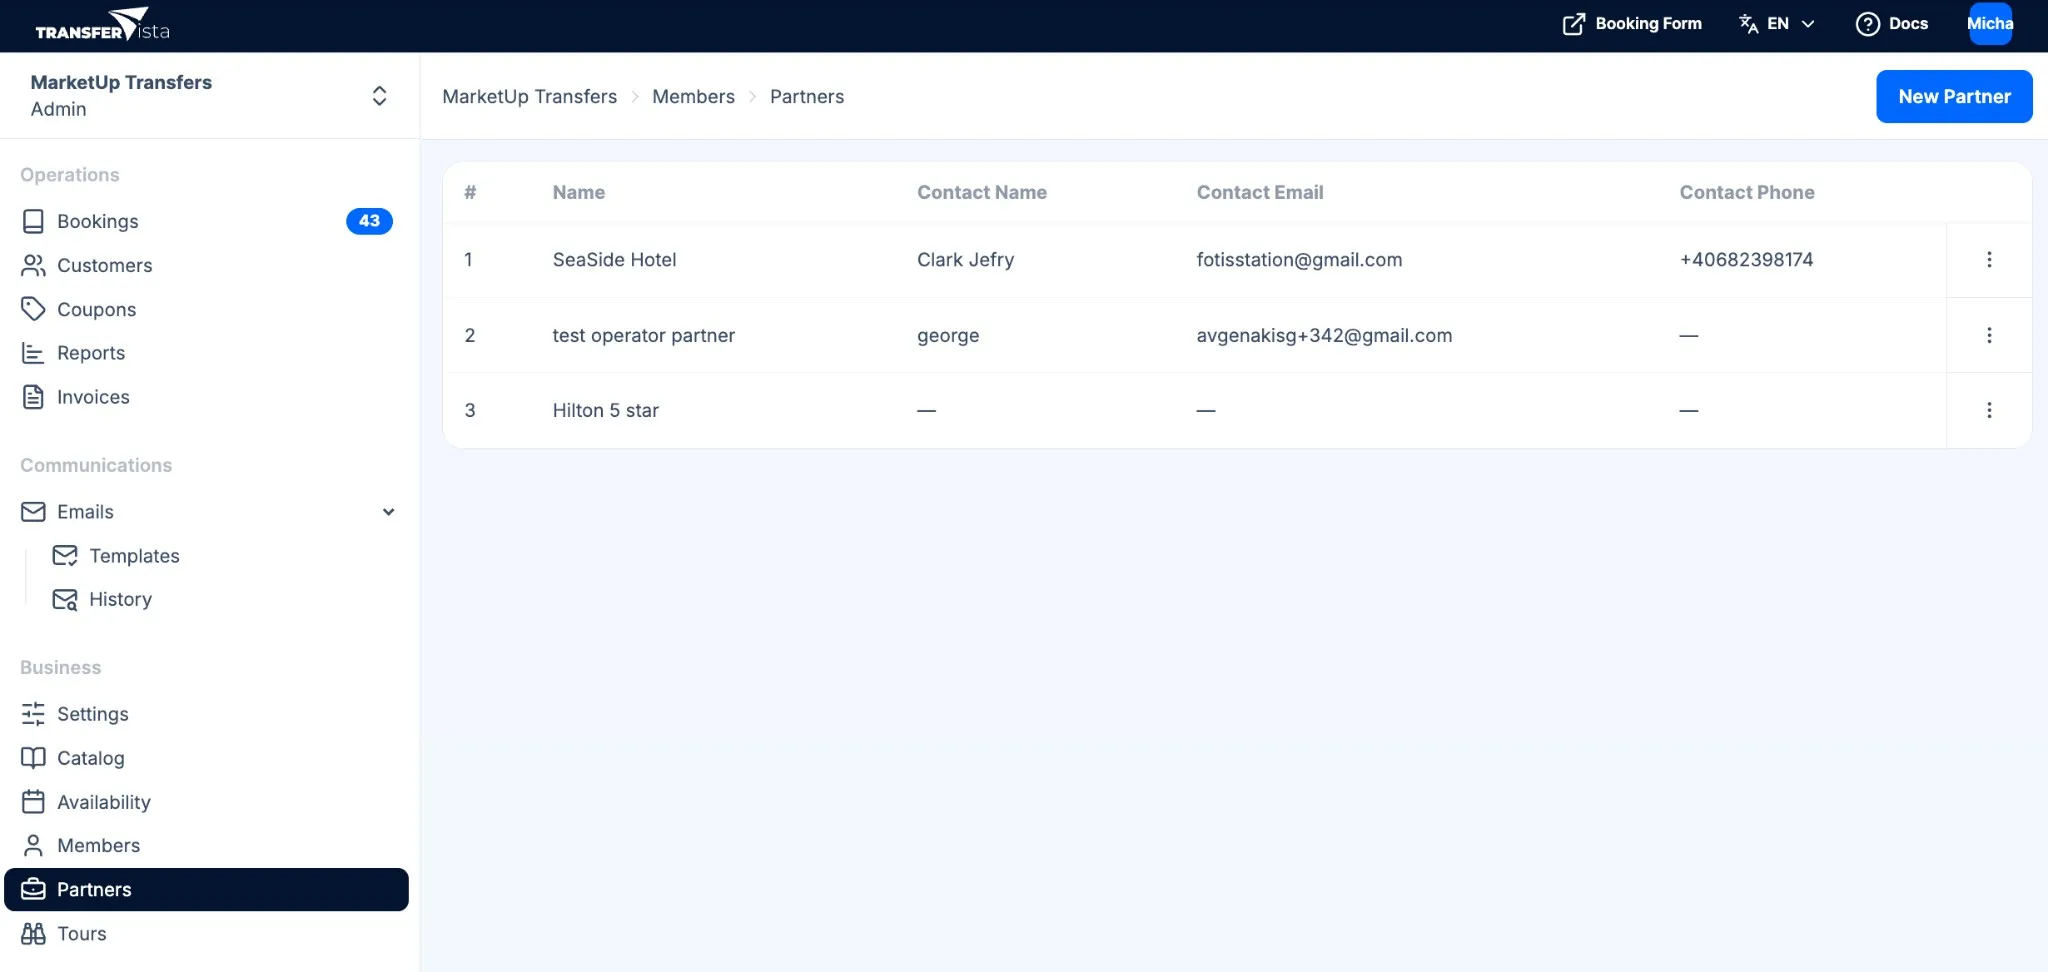Click the Coupons tag icon
This screenshot has height=972, width=2048.
click(x=33, y=309)
